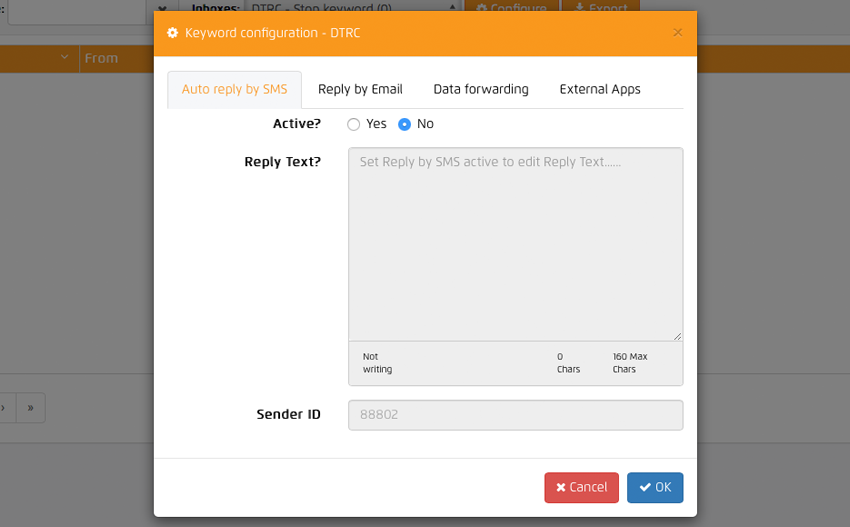The image size is (850, 527).
Task: Confirm with the OK button
Action: pyautogui.click(x=655, y=487)
